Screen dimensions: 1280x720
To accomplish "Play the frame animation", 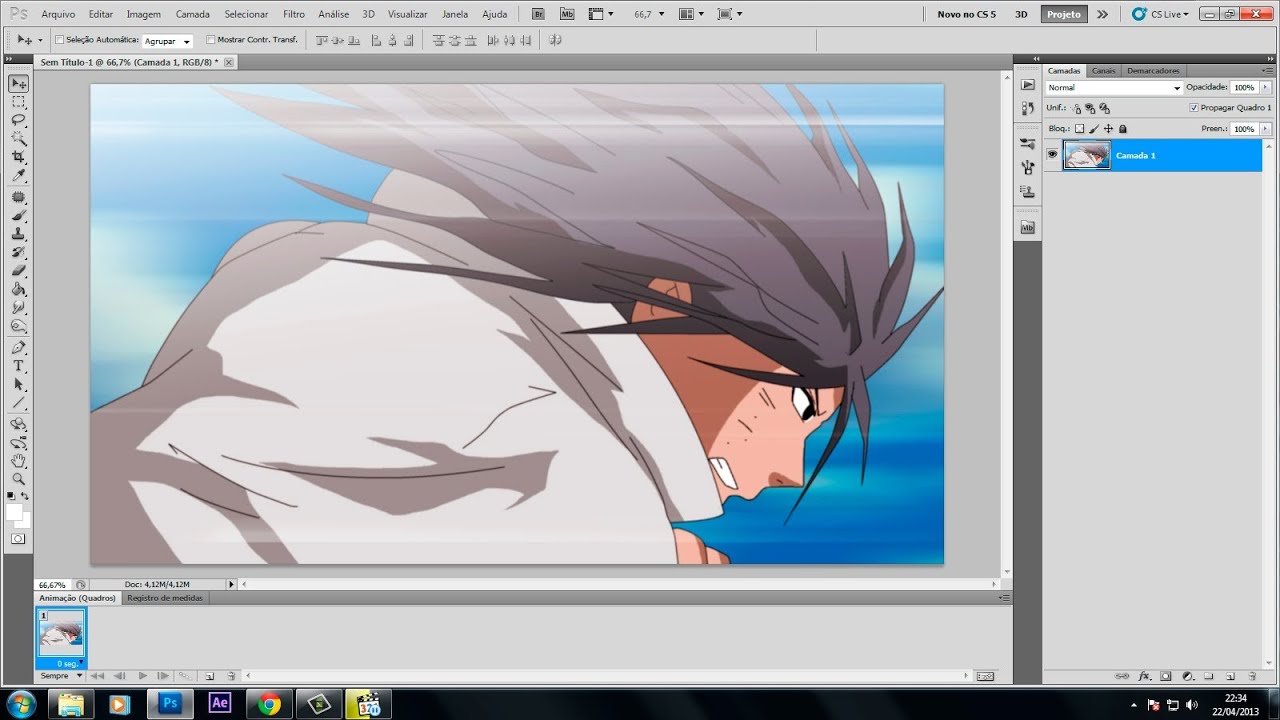I will (143, 676).
